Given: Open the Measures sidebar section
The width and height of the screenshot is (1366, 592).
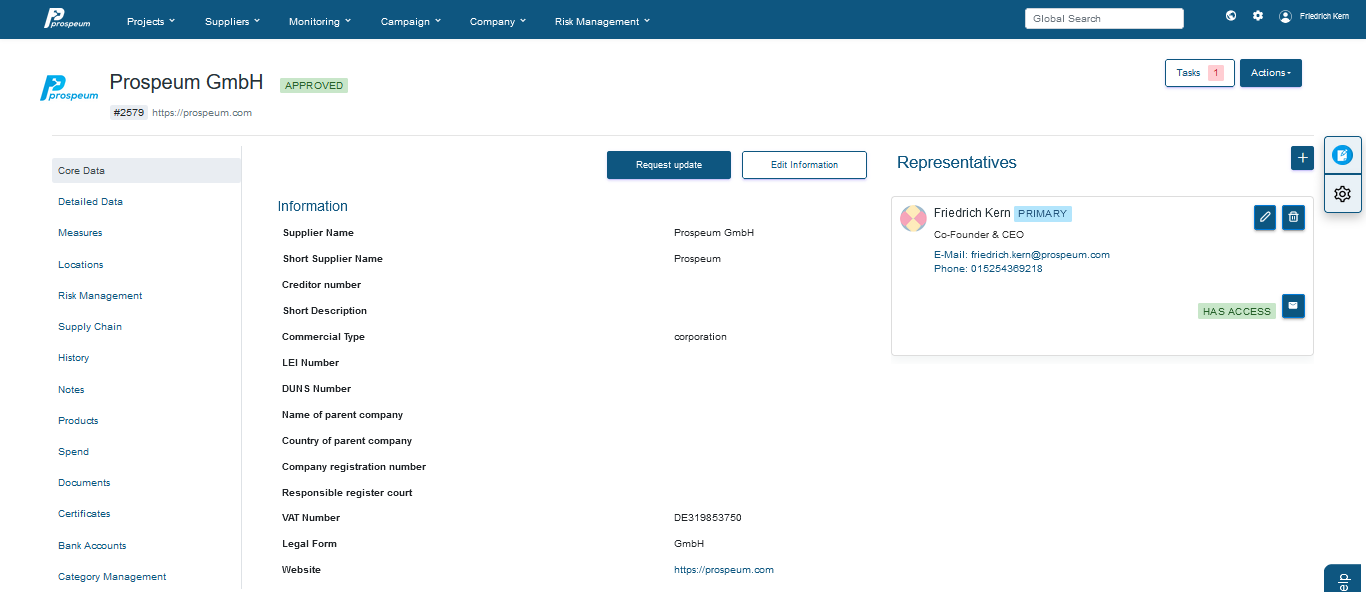Looking at the screenshot, I should 80,233.
